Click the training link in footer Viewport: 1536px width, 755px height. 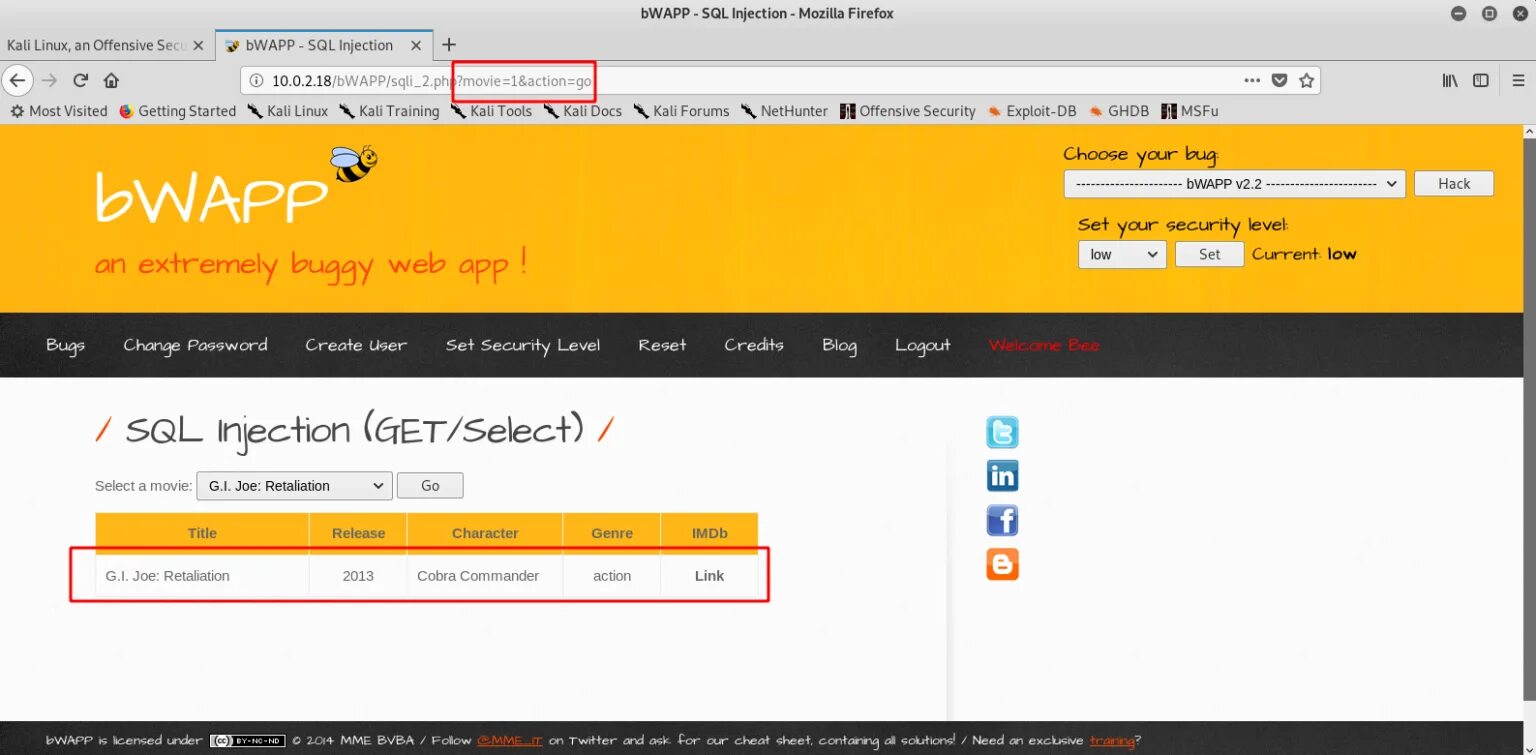[1112, 741]
